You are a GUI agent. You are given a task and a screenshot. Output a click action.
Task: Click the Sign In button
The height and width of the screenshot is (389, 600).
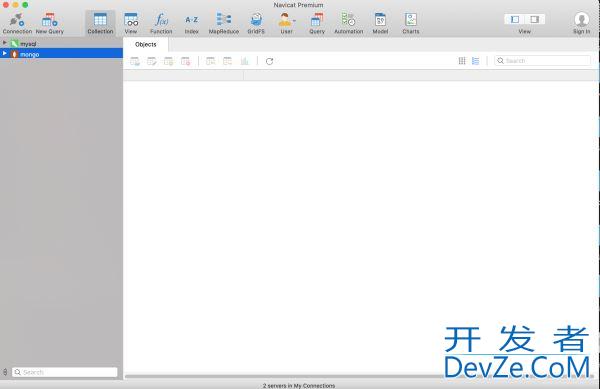(581, 23)
